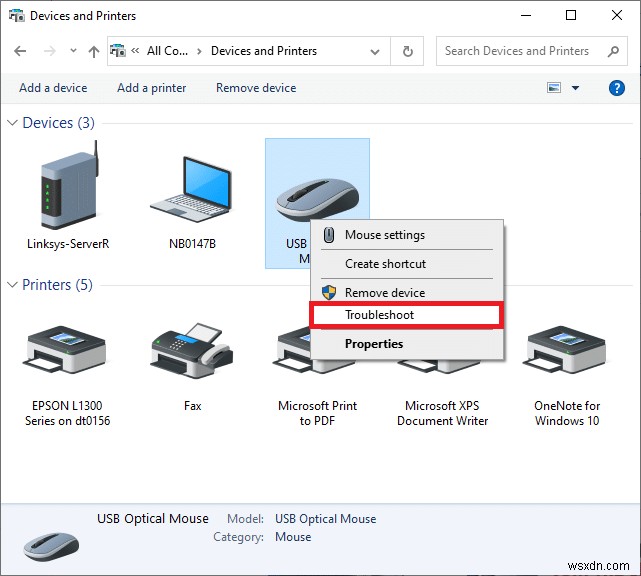The height and width of the screenshot is (576, 641).
Task: Click the Search Devices and Printers field
Action: click(x=531, y=51)
